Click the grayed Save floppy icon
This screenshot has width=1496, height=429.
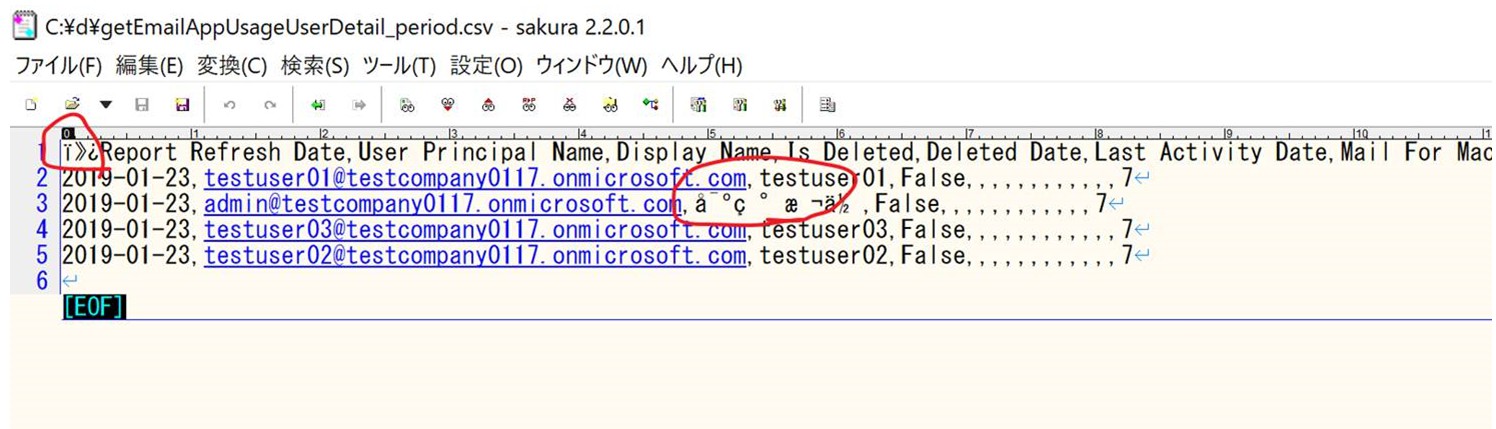click(142, 105)
